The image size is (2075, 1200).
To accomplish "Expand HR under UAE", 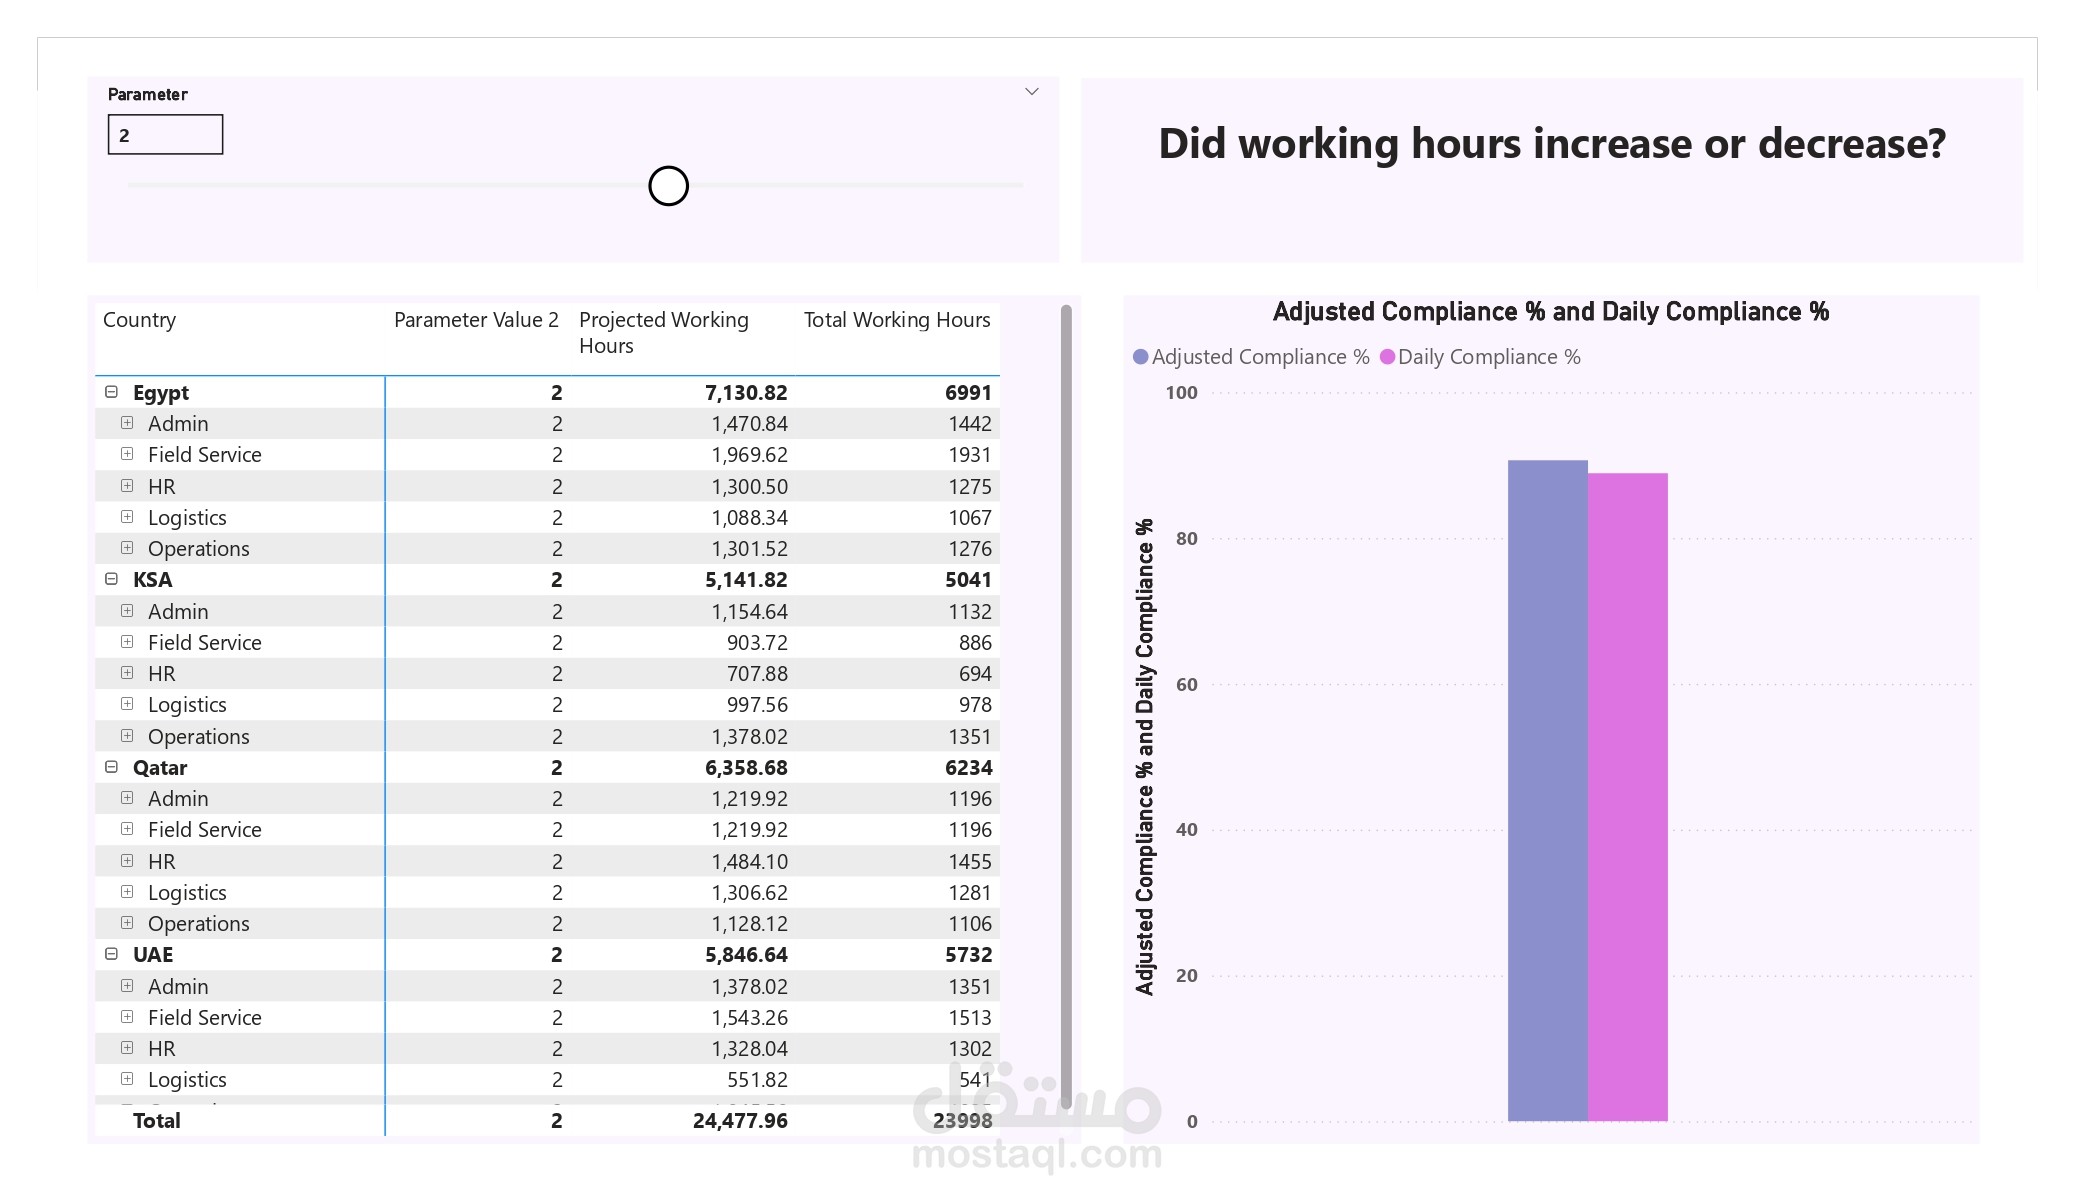I will coord(127,1048).
